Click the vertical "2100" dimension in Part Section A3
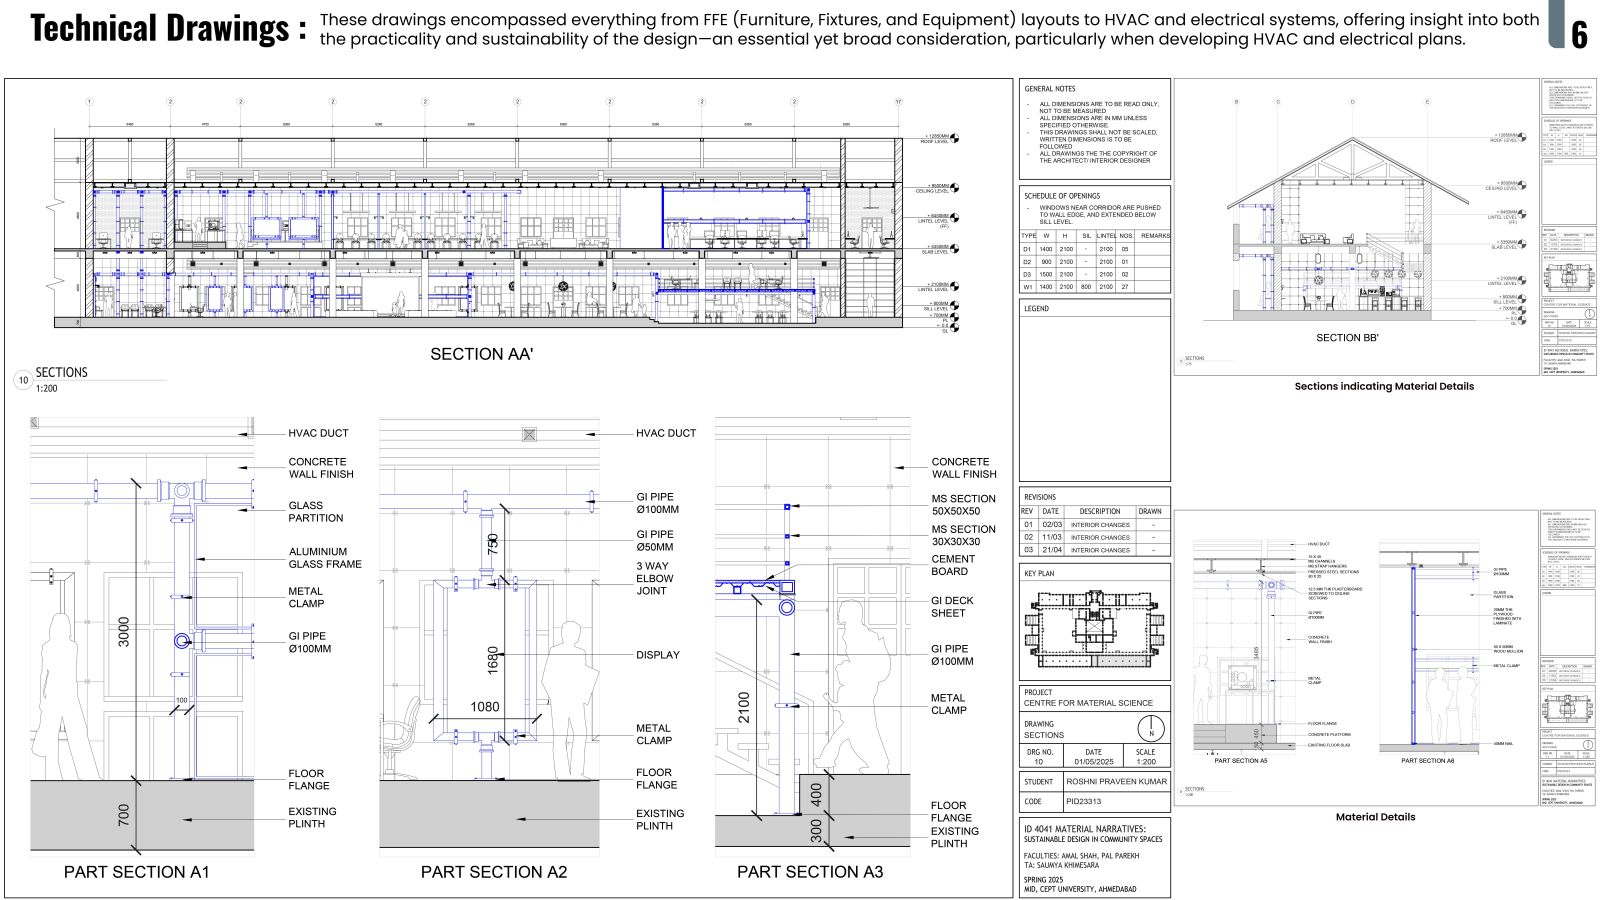The width and height of the screenshot is (1600, 900). click(x=744, y=708)
